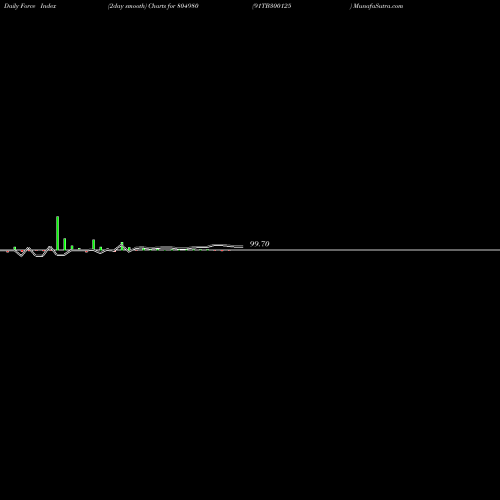Click the 'Daily Force Index' title text

(30, 6)
